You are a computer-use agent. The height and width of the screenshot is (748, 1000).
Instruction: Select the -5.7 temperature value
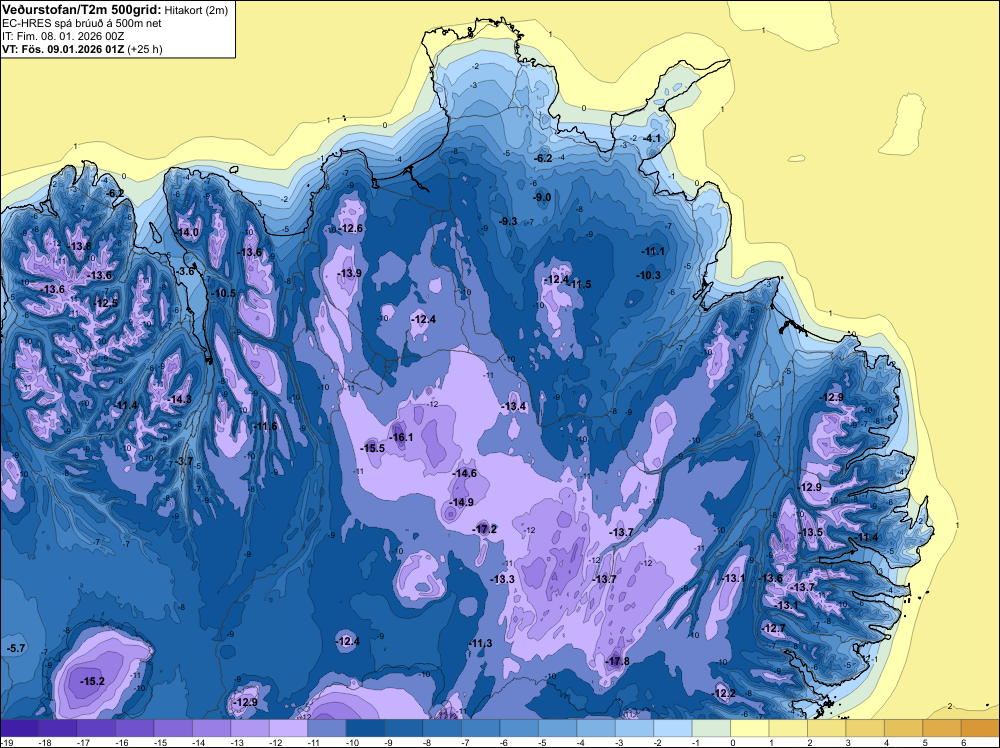pyautogui.click(x=16, y=649)
